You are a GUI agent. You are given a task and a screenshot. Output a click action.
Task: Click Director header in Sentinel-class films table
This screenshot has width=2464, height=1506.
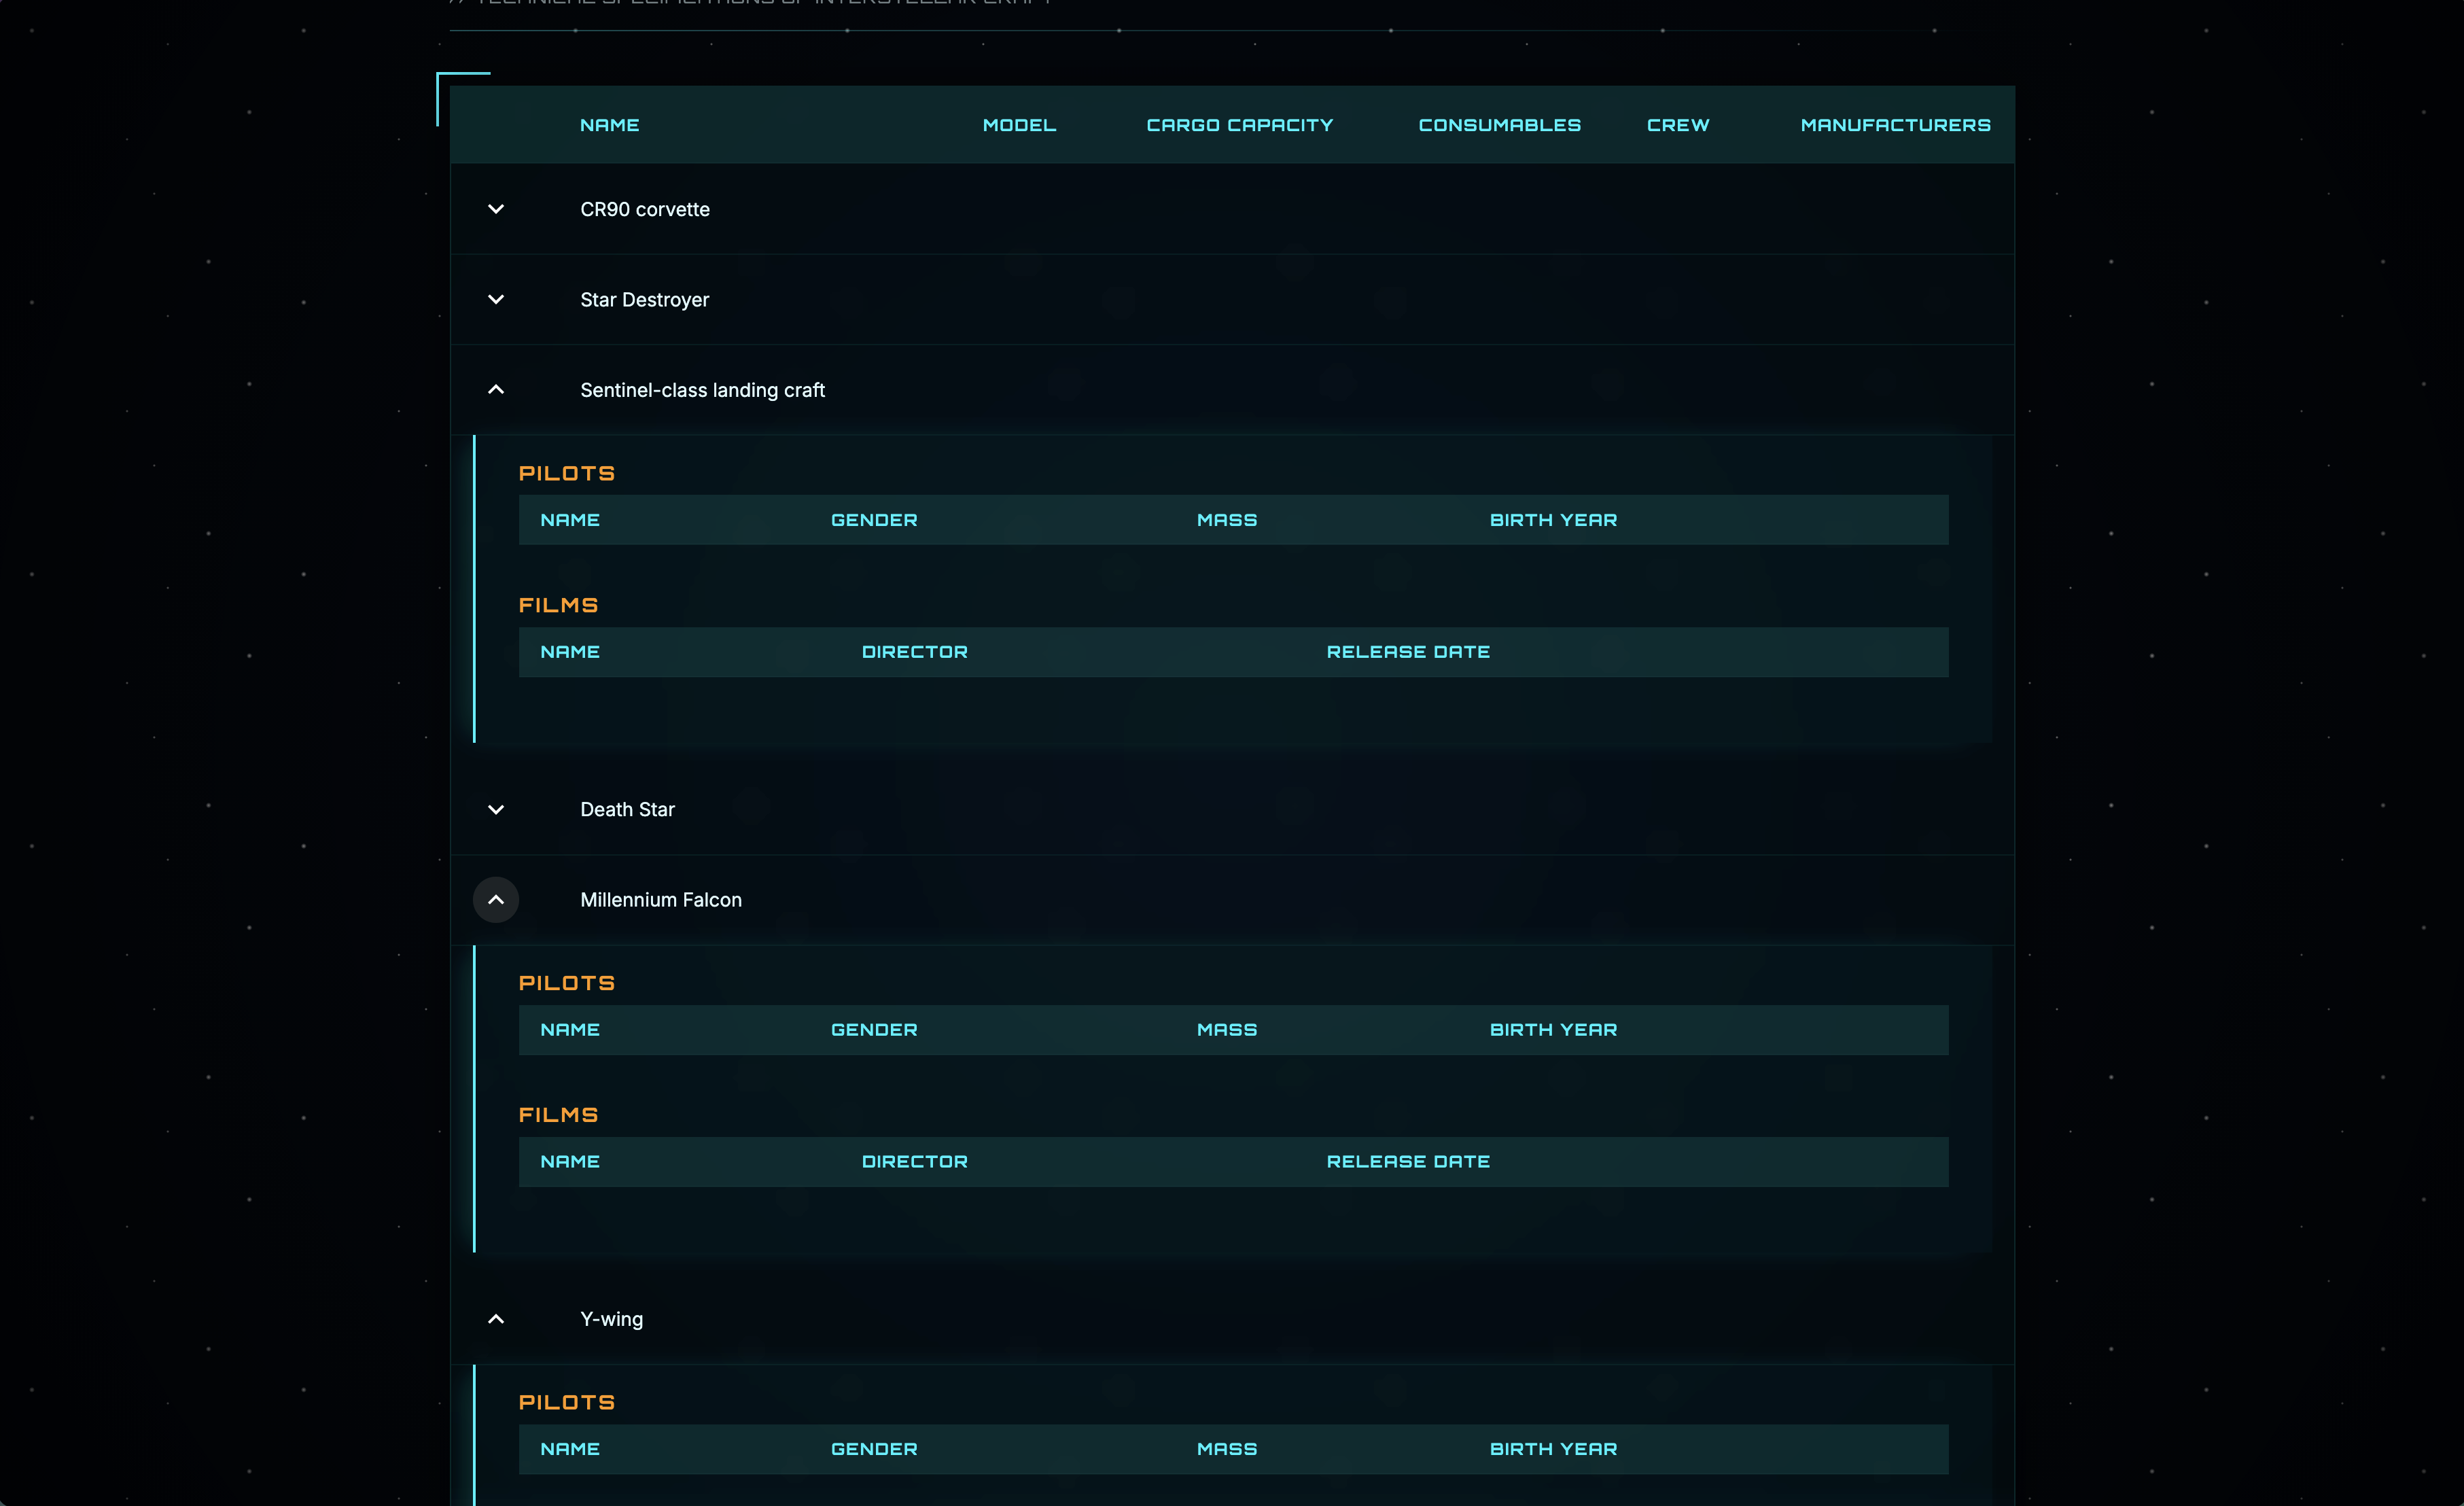tap(915, 652)
